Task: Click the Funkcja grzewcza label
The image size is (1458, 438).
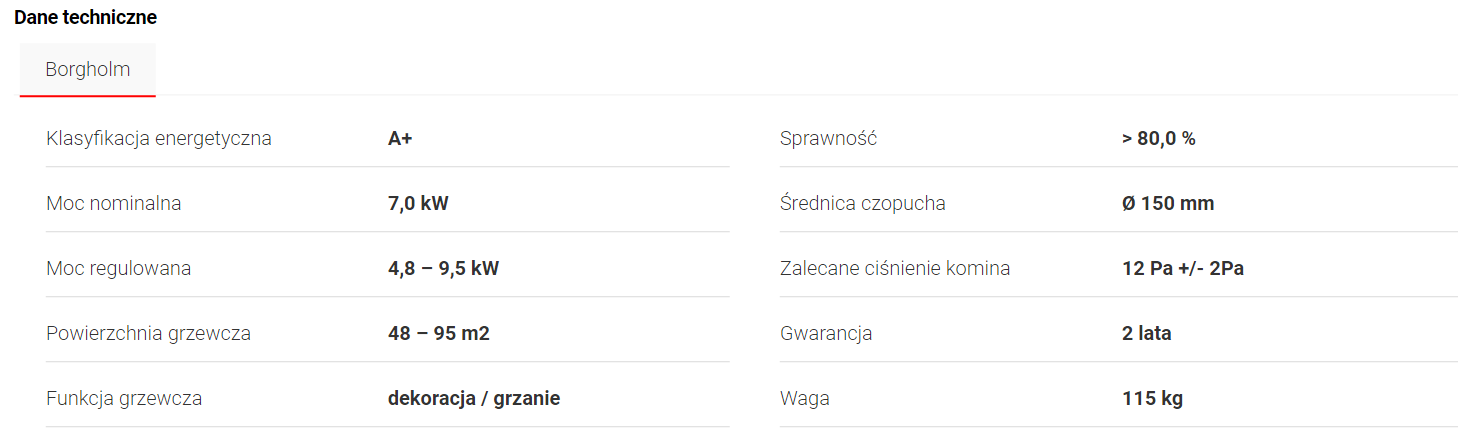Action: click(124, 398)
